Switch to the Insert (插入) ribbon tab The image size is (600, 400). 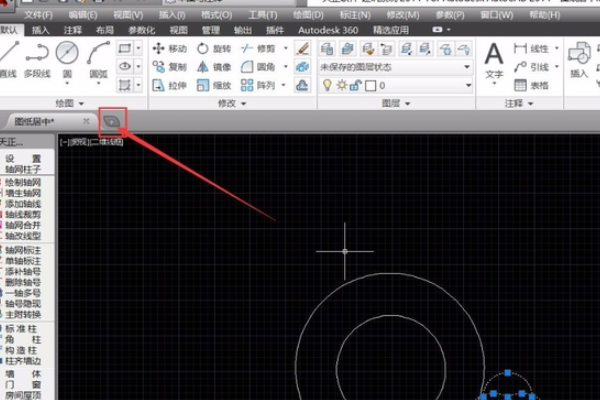pyautogui.click(x=41, y=30)
